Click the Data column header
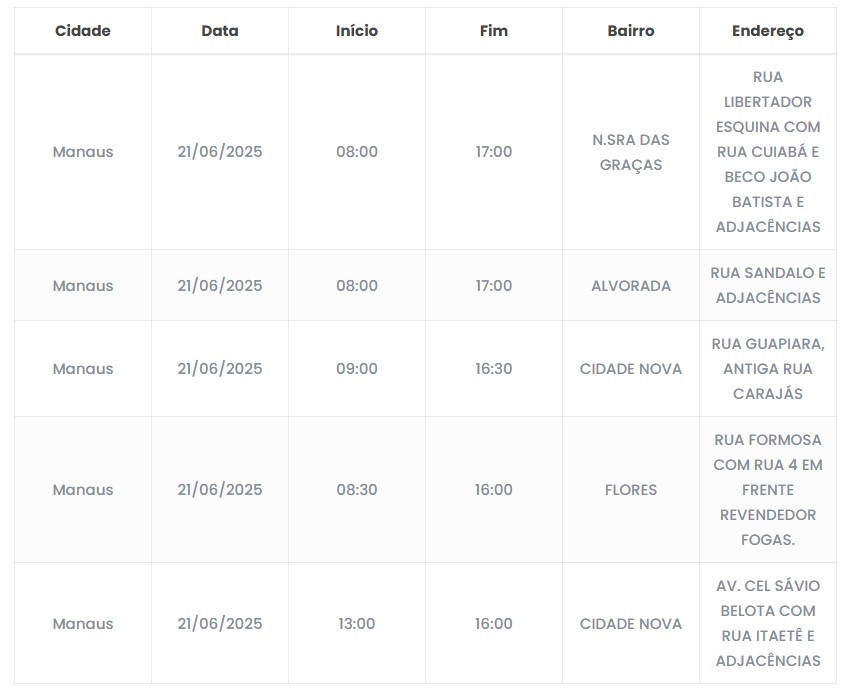 coord(220,31)
